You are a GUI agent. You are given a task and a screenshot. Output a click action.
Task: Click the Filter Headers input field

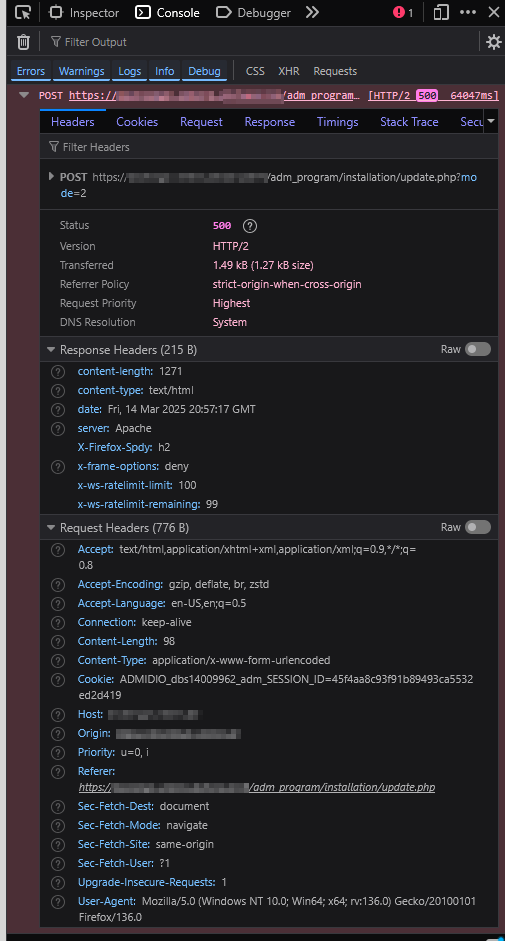click(269, 146)
